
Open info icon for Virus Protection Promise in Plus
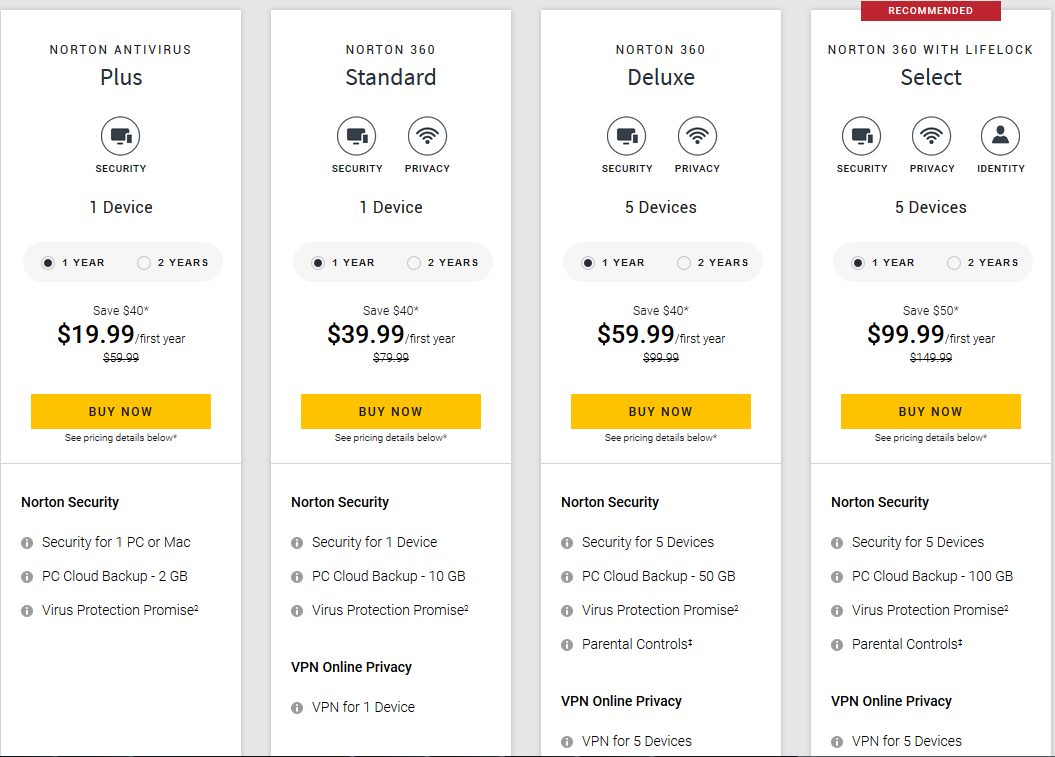[27, 611]
